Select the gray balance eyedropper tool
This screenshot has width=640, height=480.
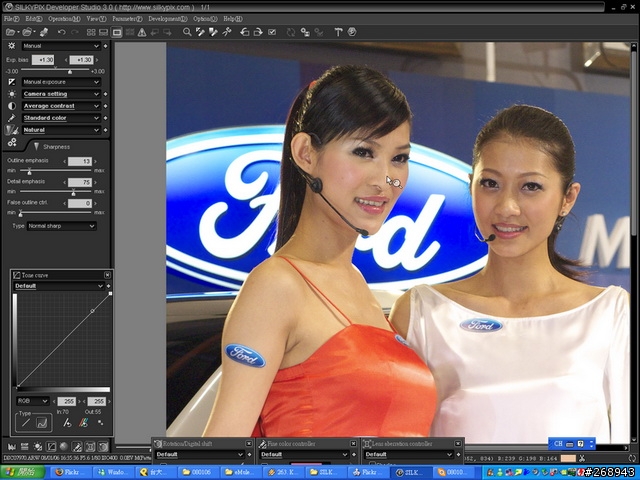200,32
